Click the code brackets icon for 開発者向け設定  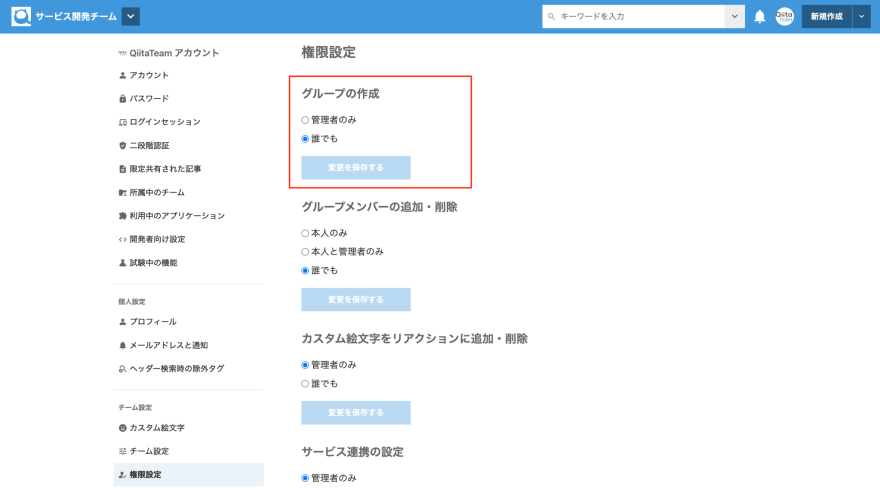pyautogui.click(x=122, y=239)
